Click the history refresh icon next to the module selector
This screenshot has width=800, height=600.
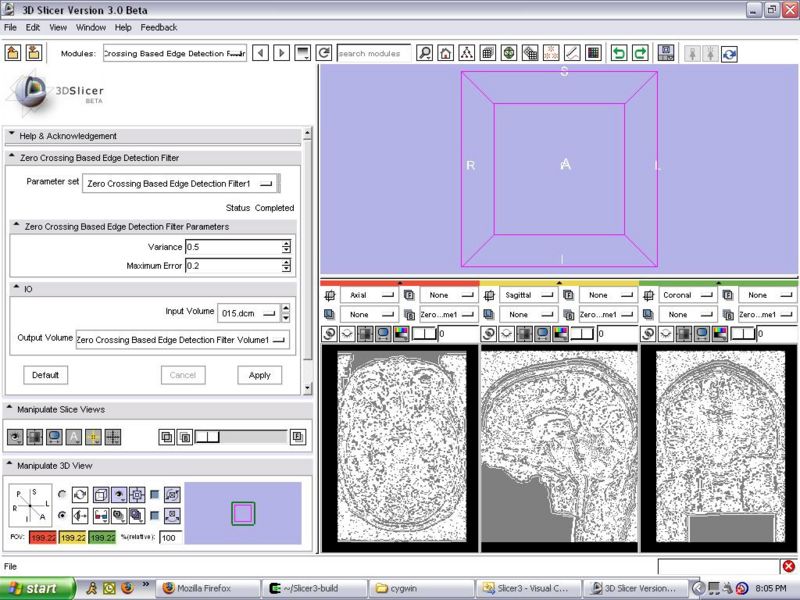pyautogui.click(x=323, y=53)
